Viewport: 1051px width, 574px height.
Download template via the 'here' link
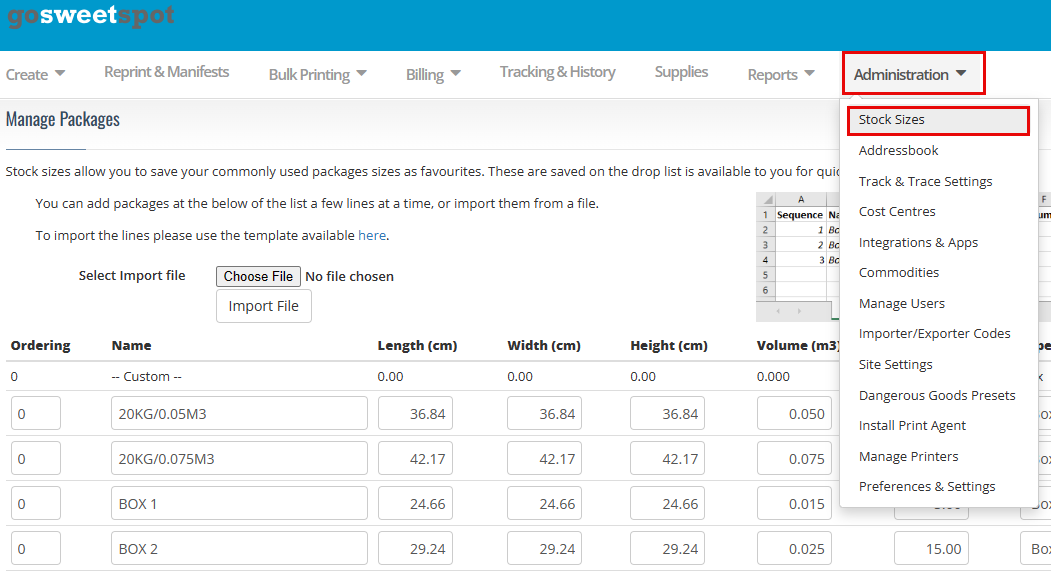coord(371,236)
